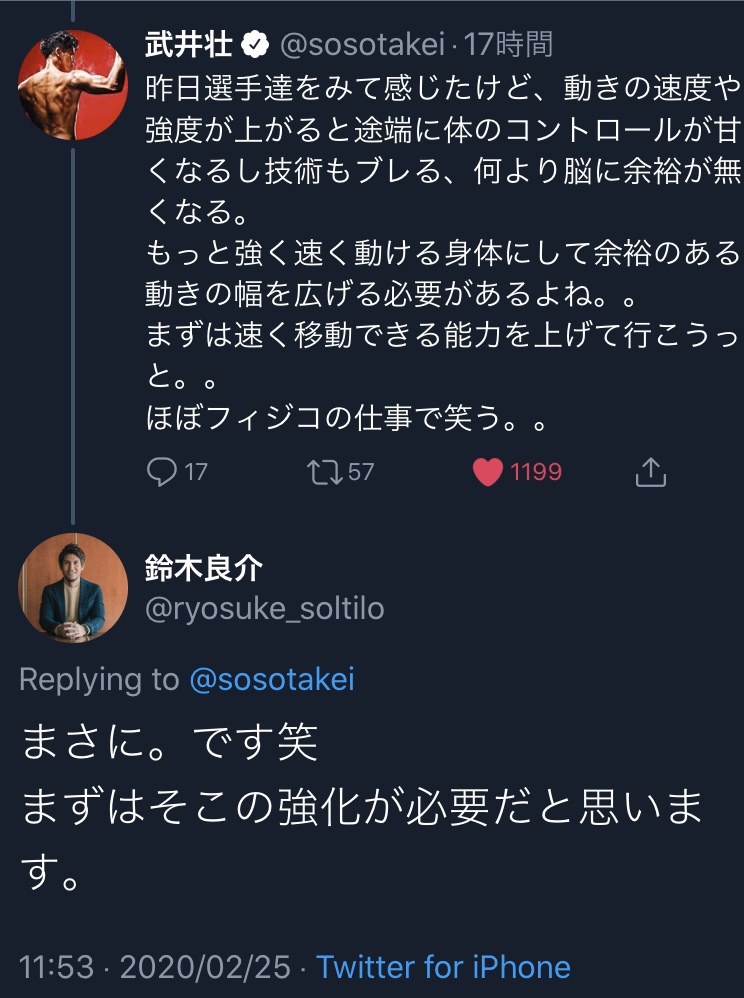The image size is (744, 998).
Task: Unlike the tweet via the red heart
Action: [x=487, y=471]
